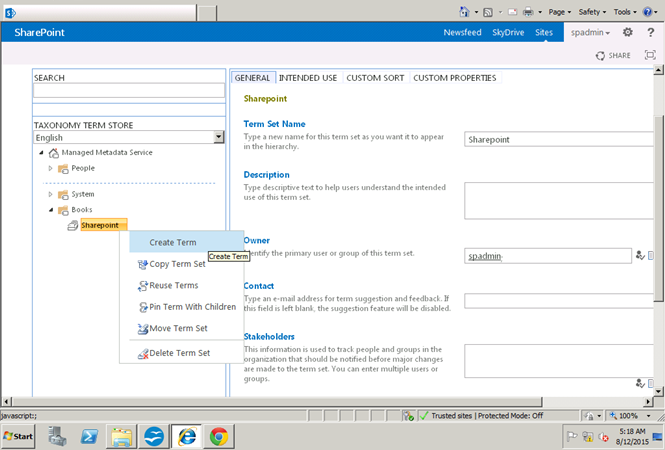
Task: Open File Explorer from the taskbar
Action: pyautogui.click(x=122, y=437)
